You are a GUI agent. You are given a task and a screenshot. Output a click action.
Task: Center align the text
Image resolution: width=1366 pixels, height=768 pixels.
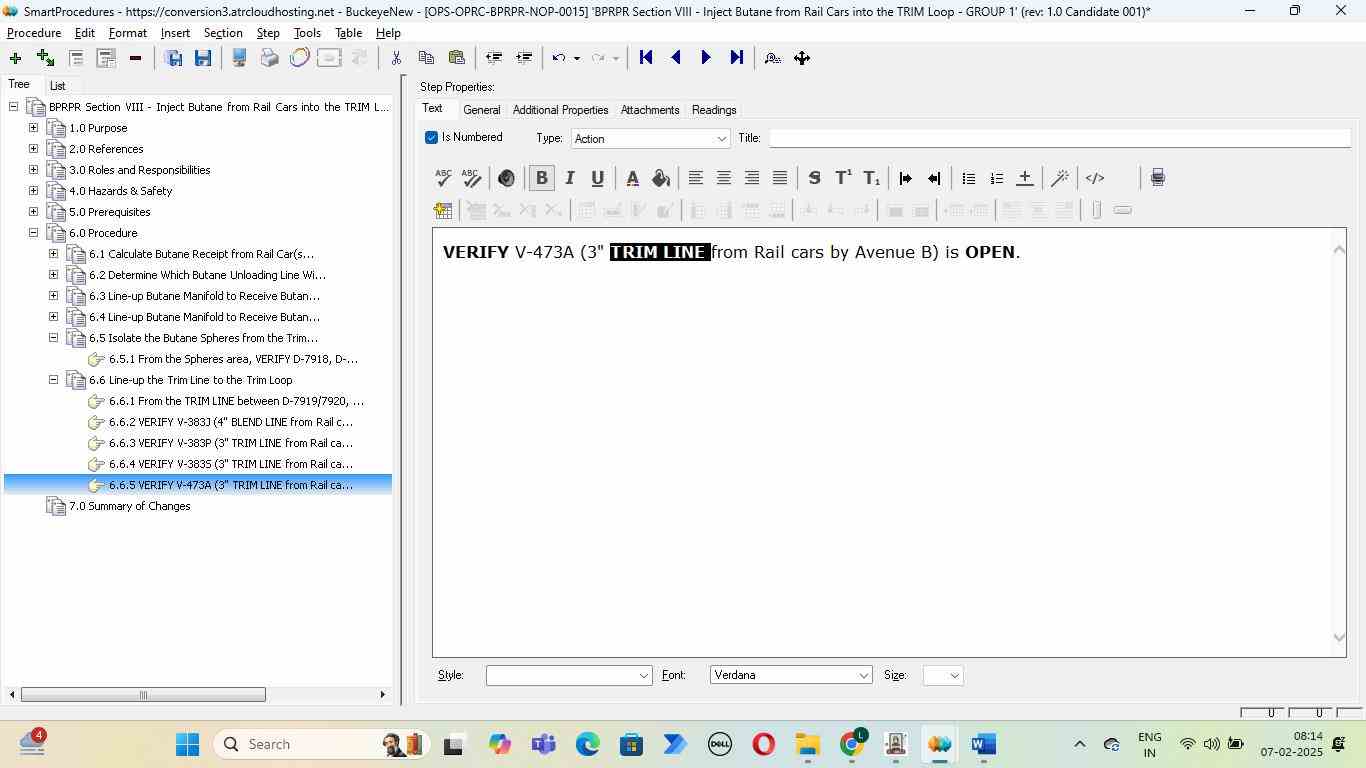(724, 178)
